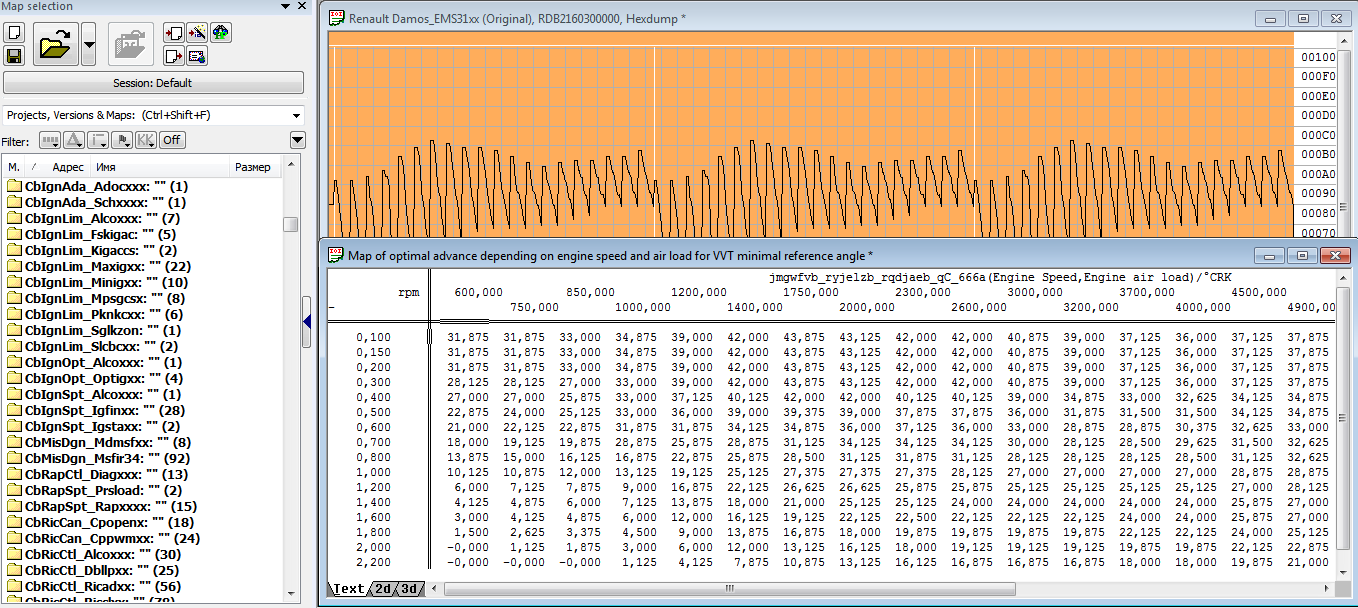Sort list by Адрес column header
Screen dimensions: 1358x608
pos(67,167)
